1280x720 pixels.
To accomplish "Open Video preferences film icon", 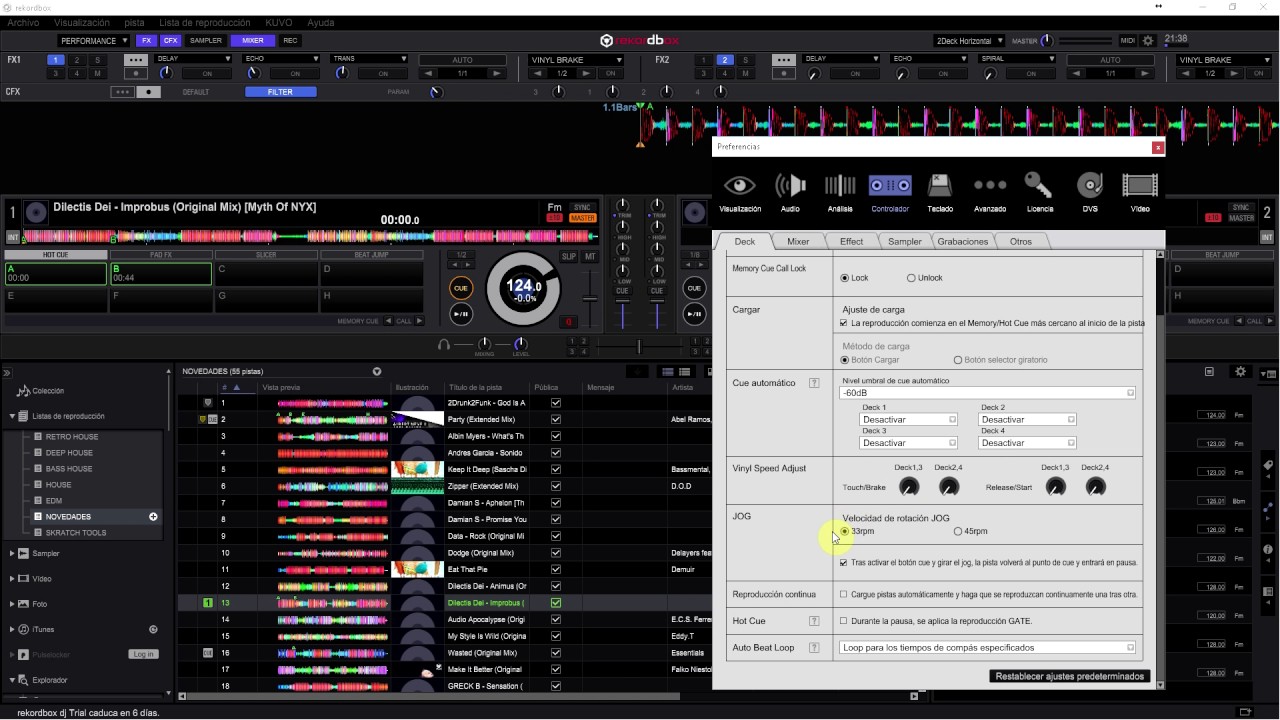I will pyautogui.click(x=1139, y=186).
